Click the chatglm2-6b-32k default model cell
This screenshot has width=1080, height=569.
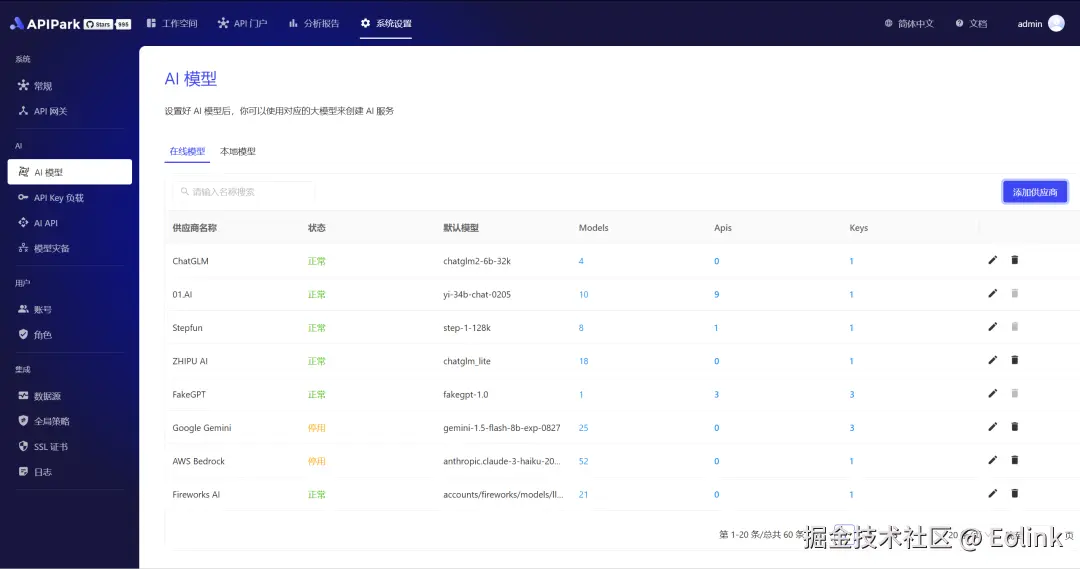coord(477,261)
